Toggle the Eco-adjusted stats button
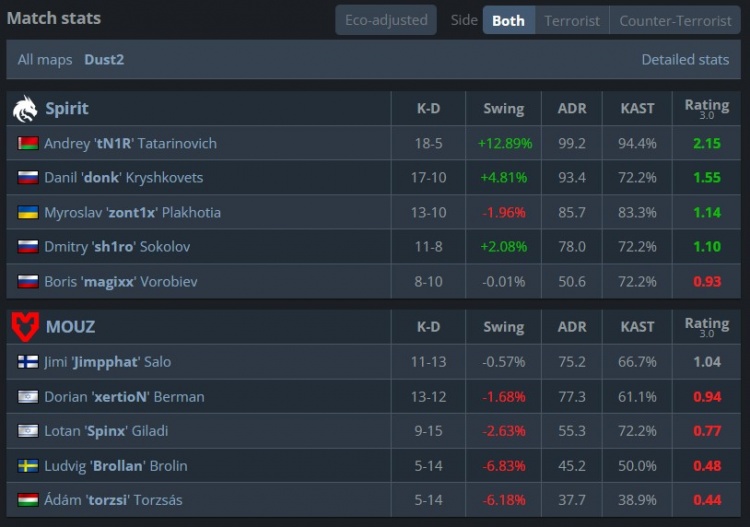 tap(386, 20)
